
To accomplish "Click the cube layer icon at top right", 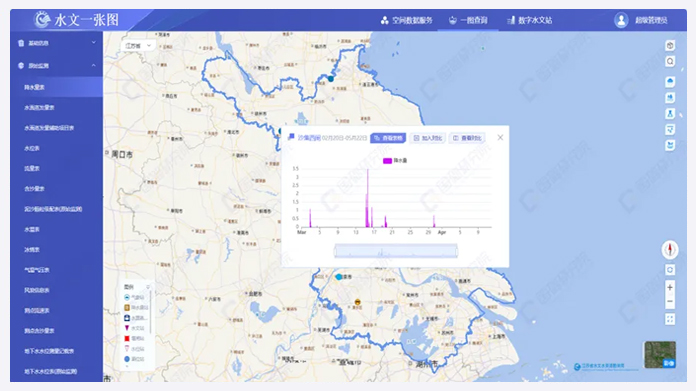I will tap(670, 45).
